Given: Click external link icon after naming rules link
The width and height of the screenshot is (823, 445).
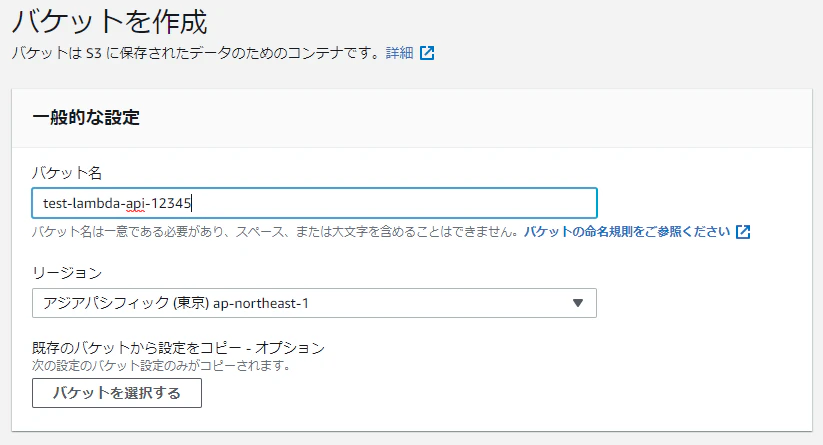Looking at the screenshot, I should point(743,231).
